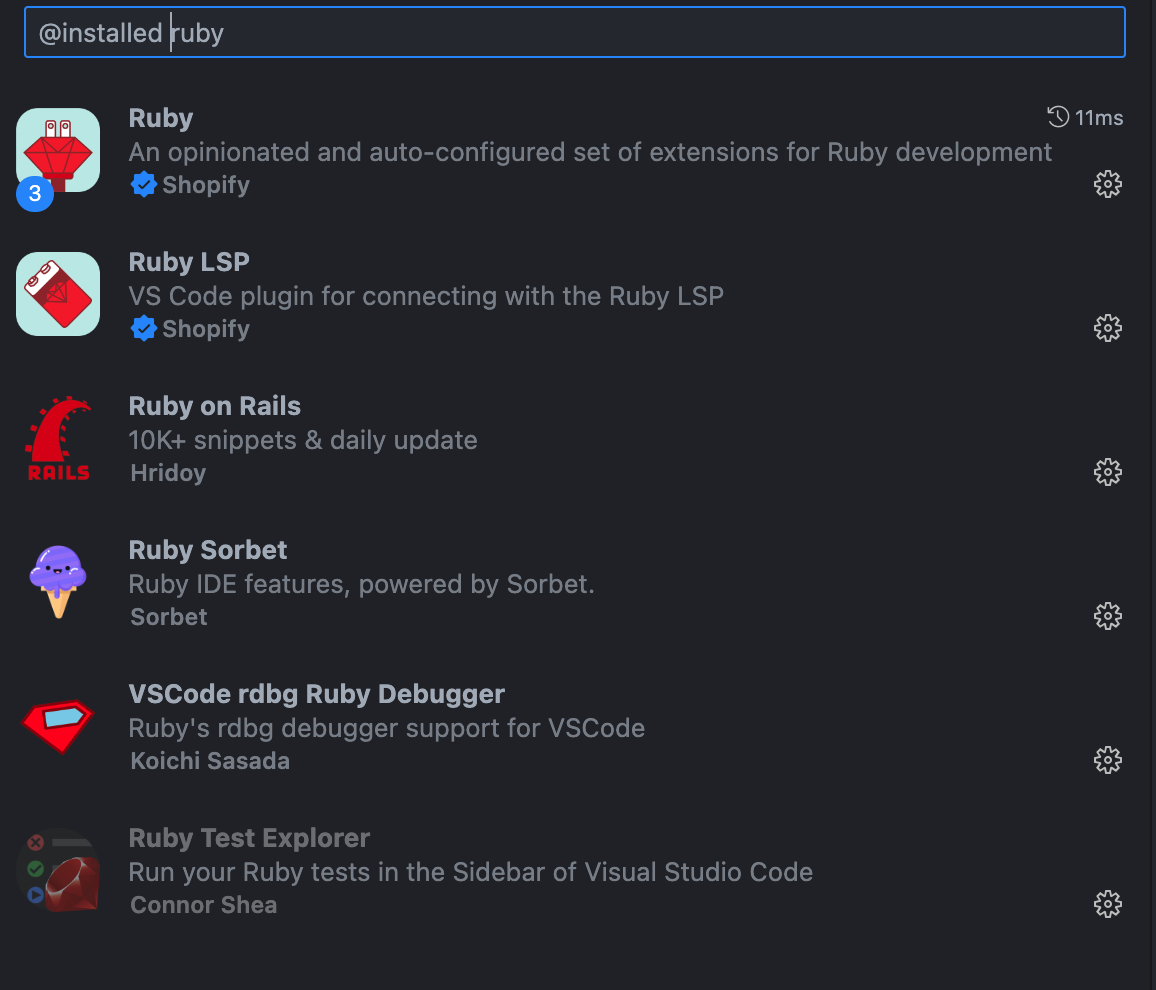
Task: Open manage gear for Ruby LSP
Action: (x=1107, y=328)
